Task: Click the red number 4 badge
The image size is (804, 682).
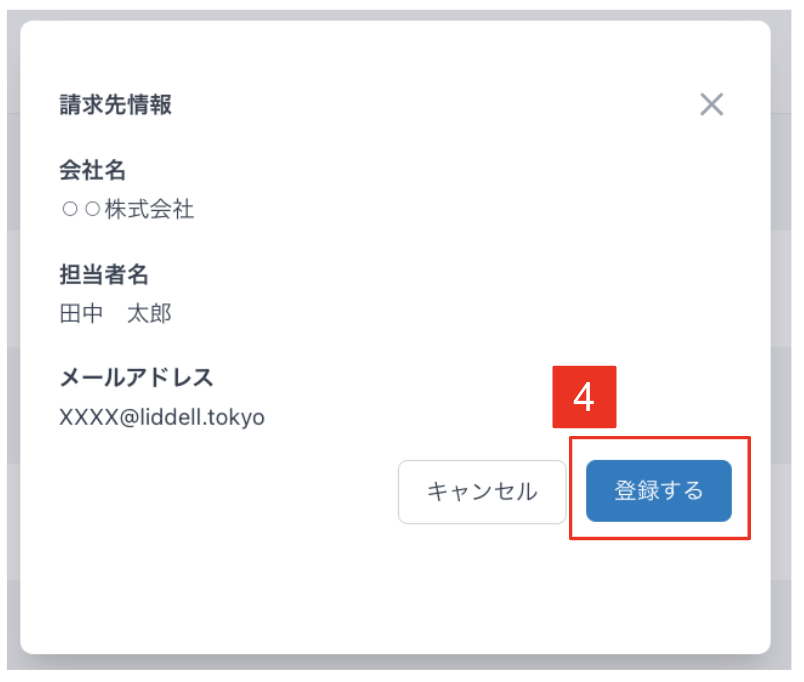Action: [x=584, y=397]
